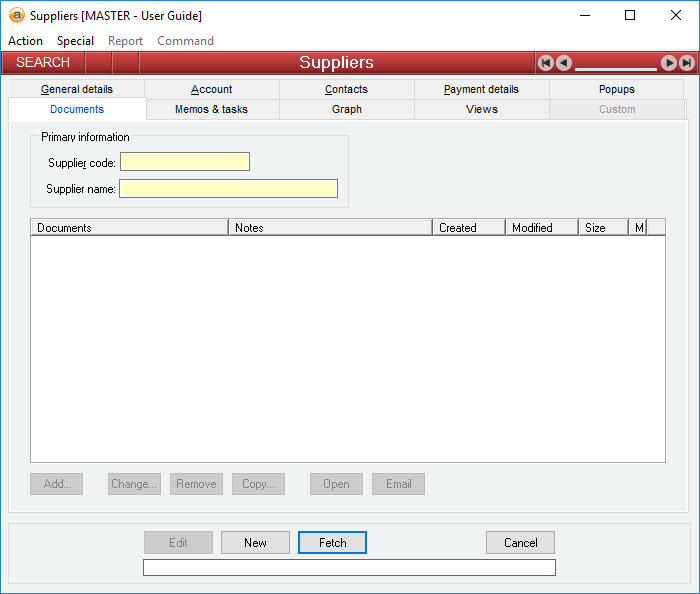Show the Memos & tasks tab
Screen dimensions: 700x594
click(x=211, y=109)
